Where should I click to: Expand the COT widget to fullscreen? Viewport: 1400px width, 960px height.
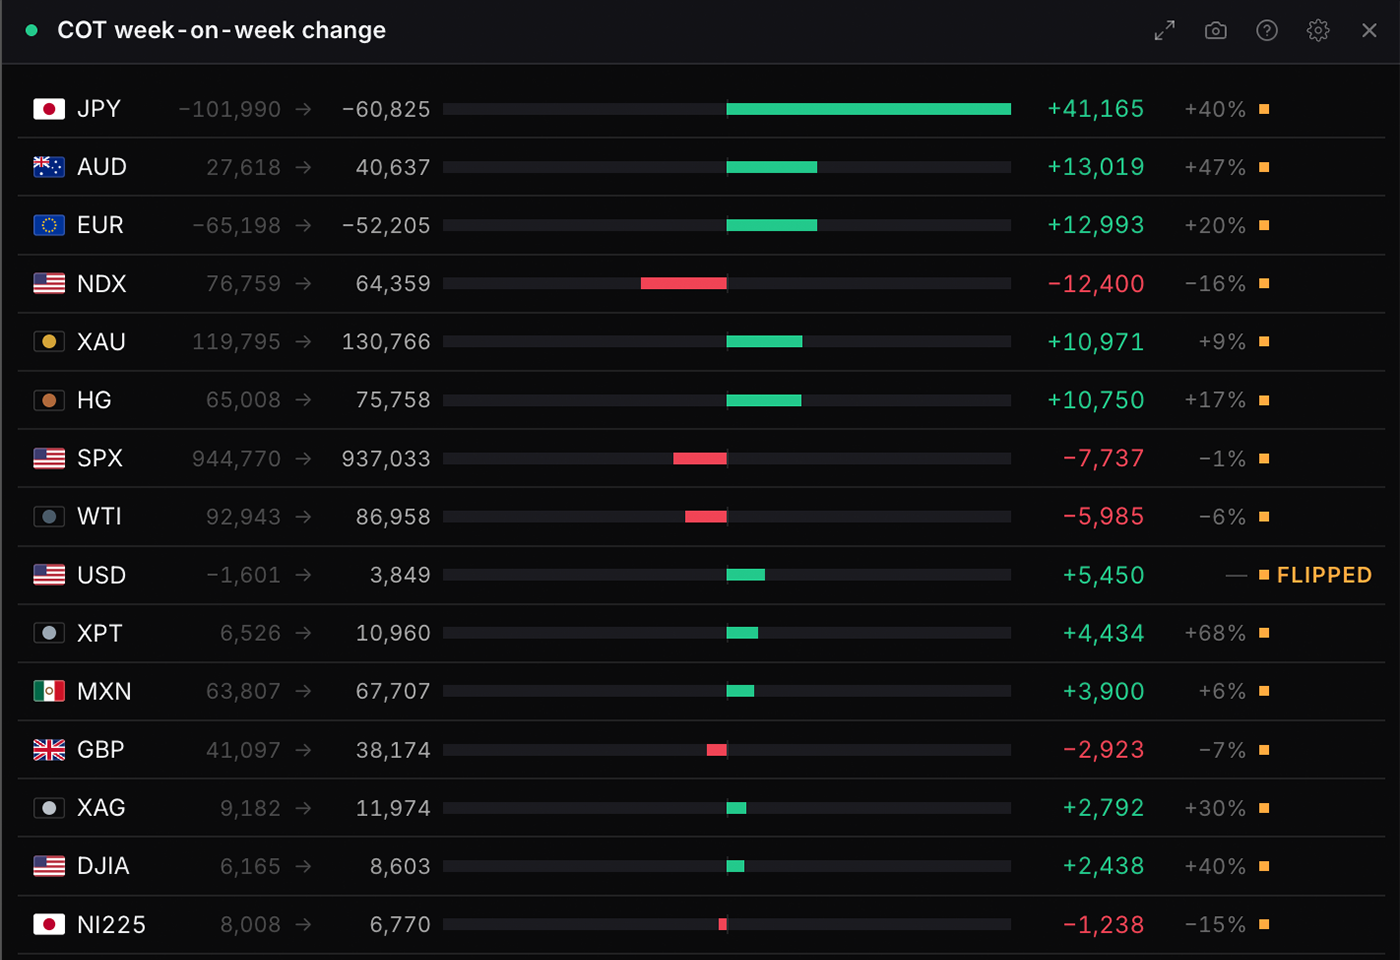point(1164,31)
